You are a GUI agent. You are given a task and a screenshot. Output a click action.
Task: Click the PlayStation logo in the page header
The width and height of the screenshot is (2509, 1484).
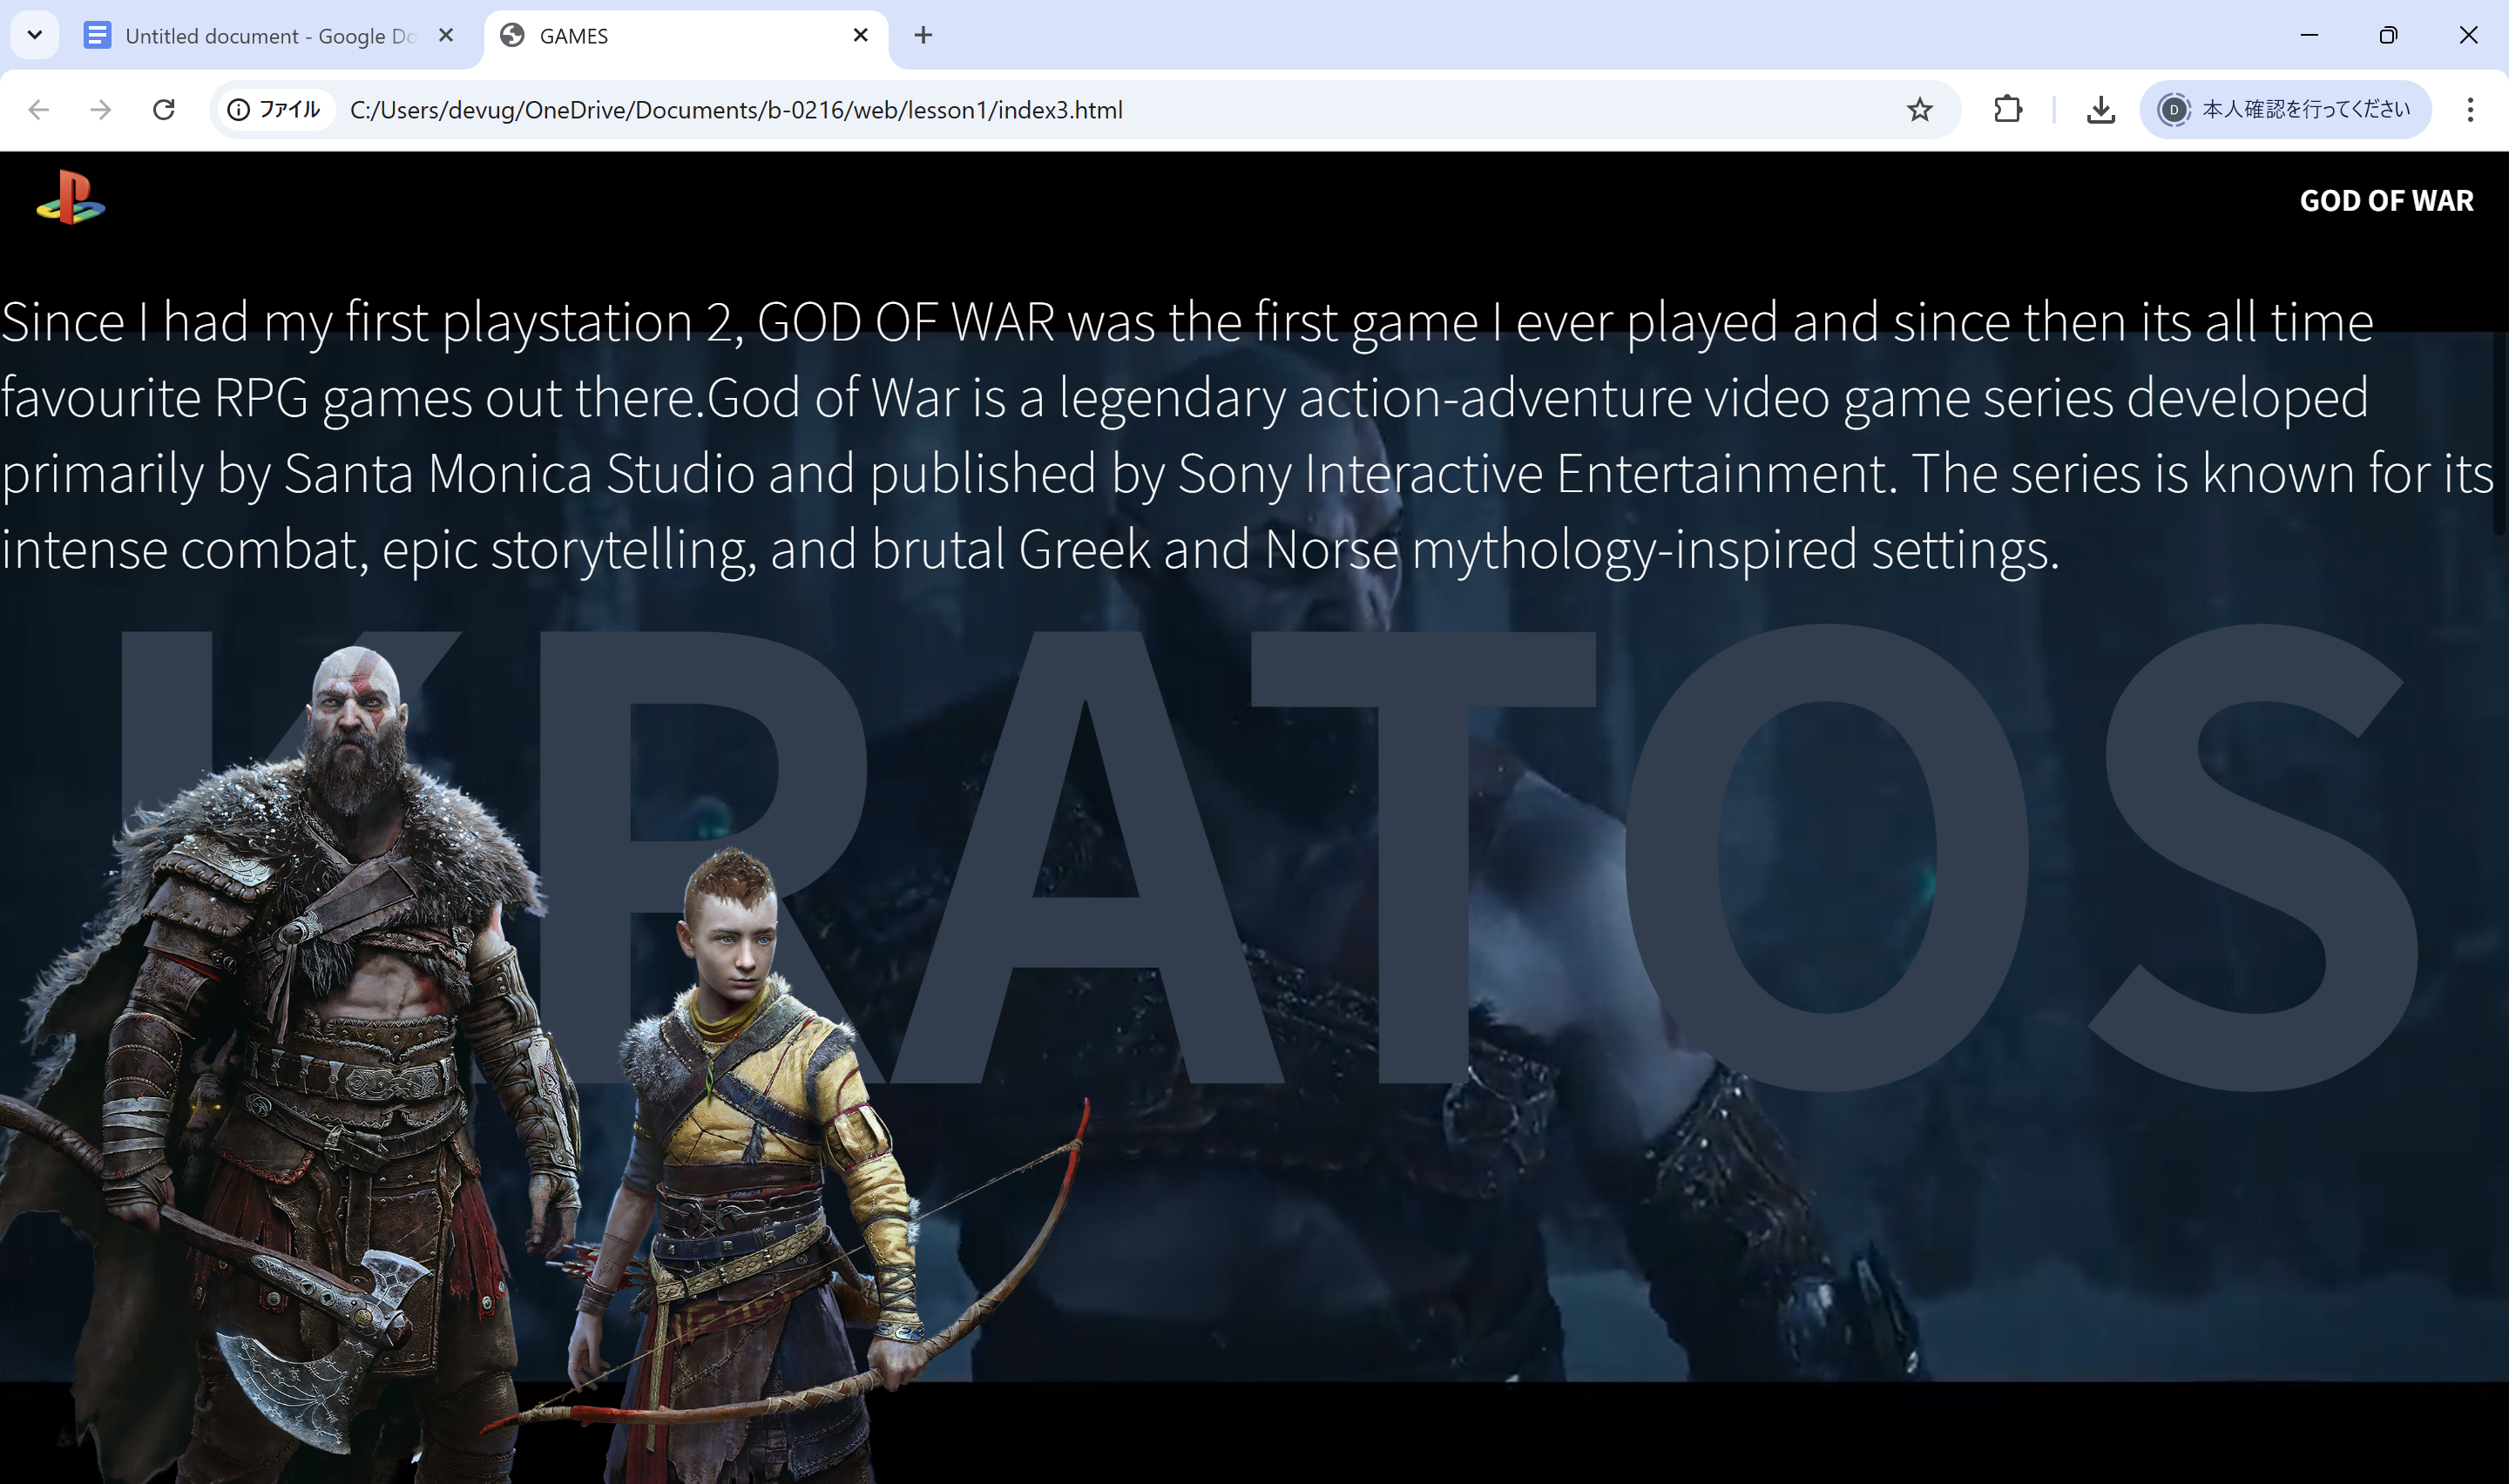[x=71, y=197]
